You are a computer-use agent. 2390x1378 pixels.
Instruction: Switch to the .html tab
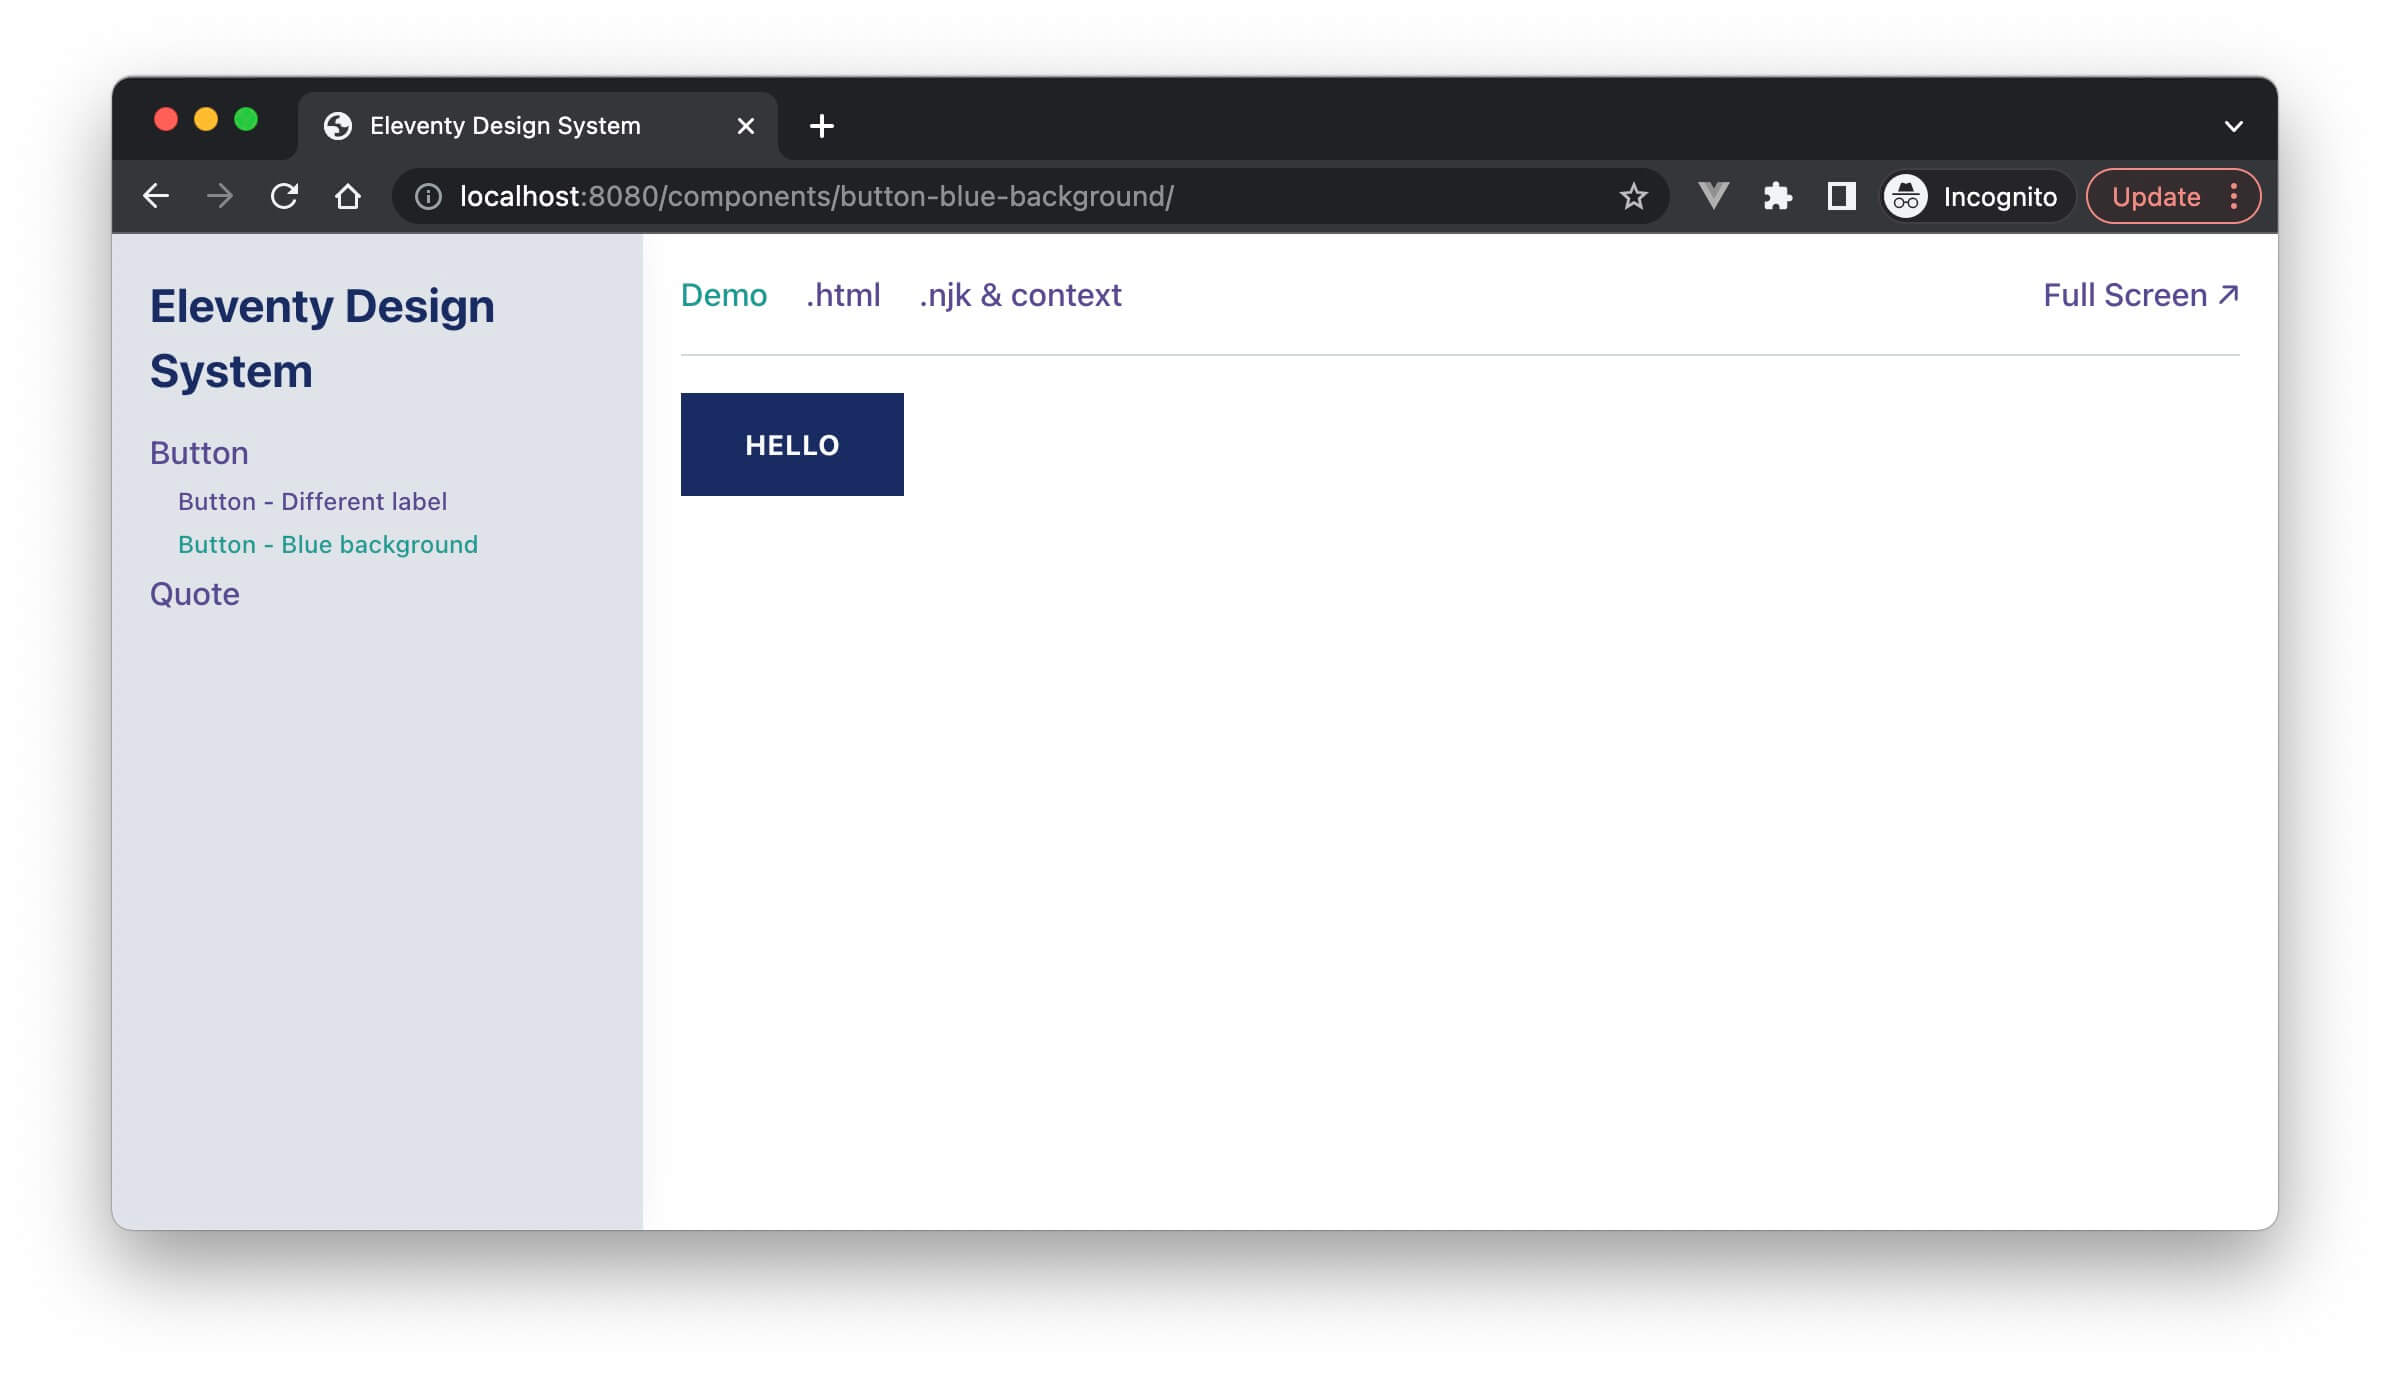843,295
